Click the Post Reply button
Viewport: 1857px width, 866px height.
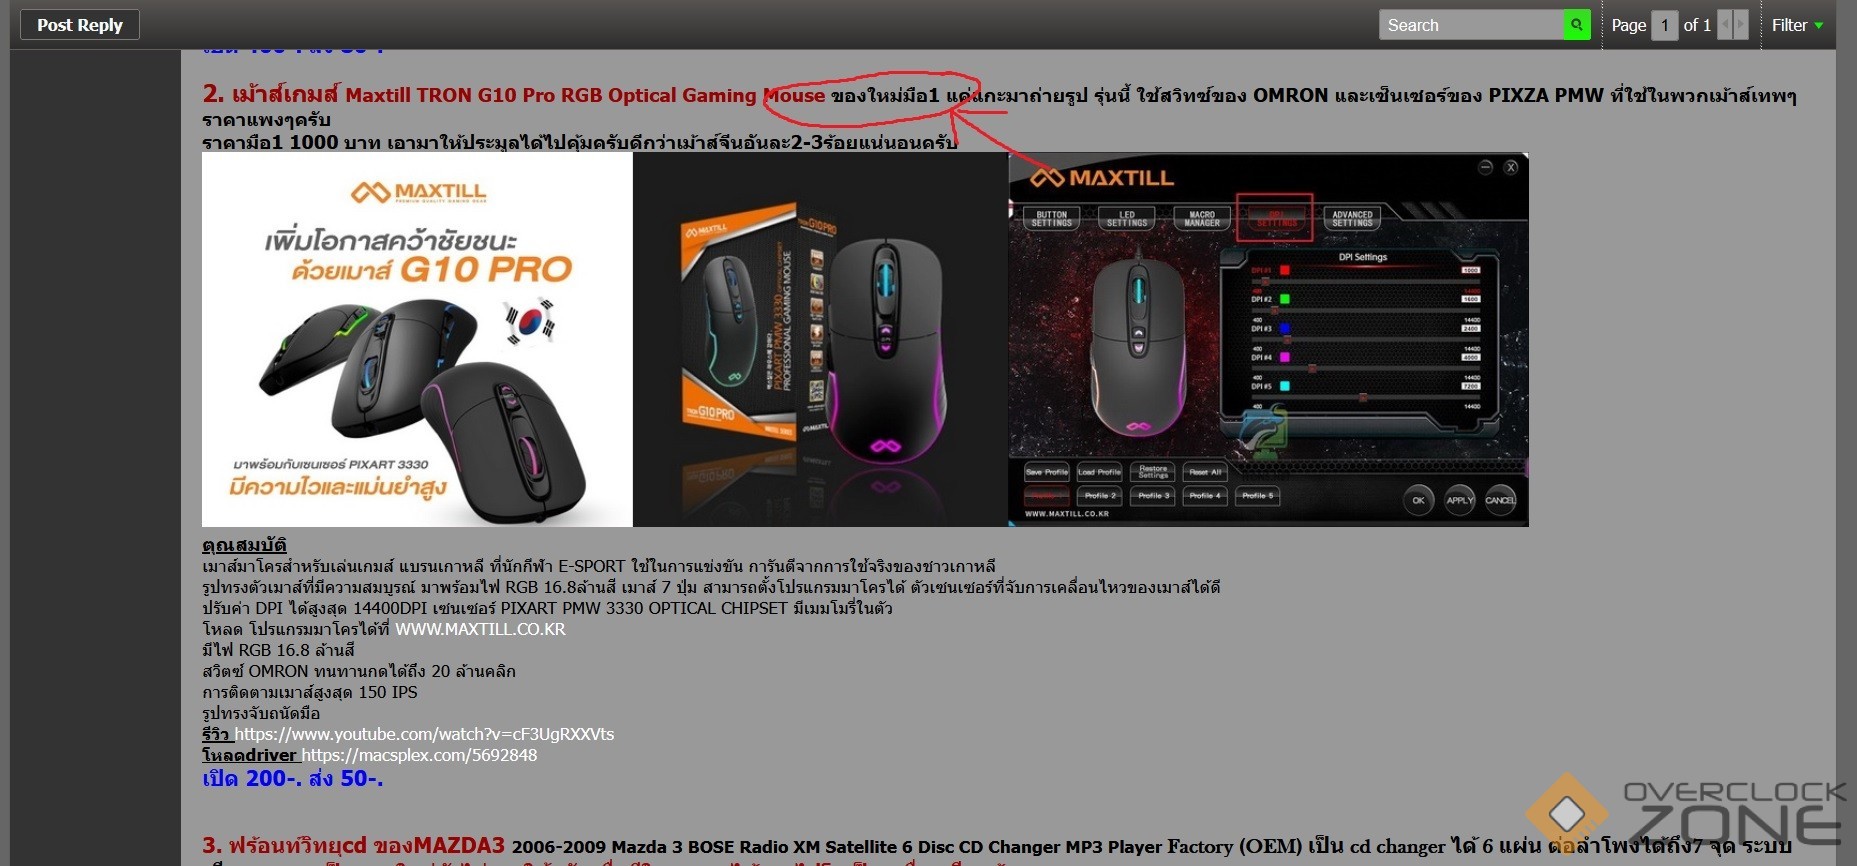click(x=80, y=25)
